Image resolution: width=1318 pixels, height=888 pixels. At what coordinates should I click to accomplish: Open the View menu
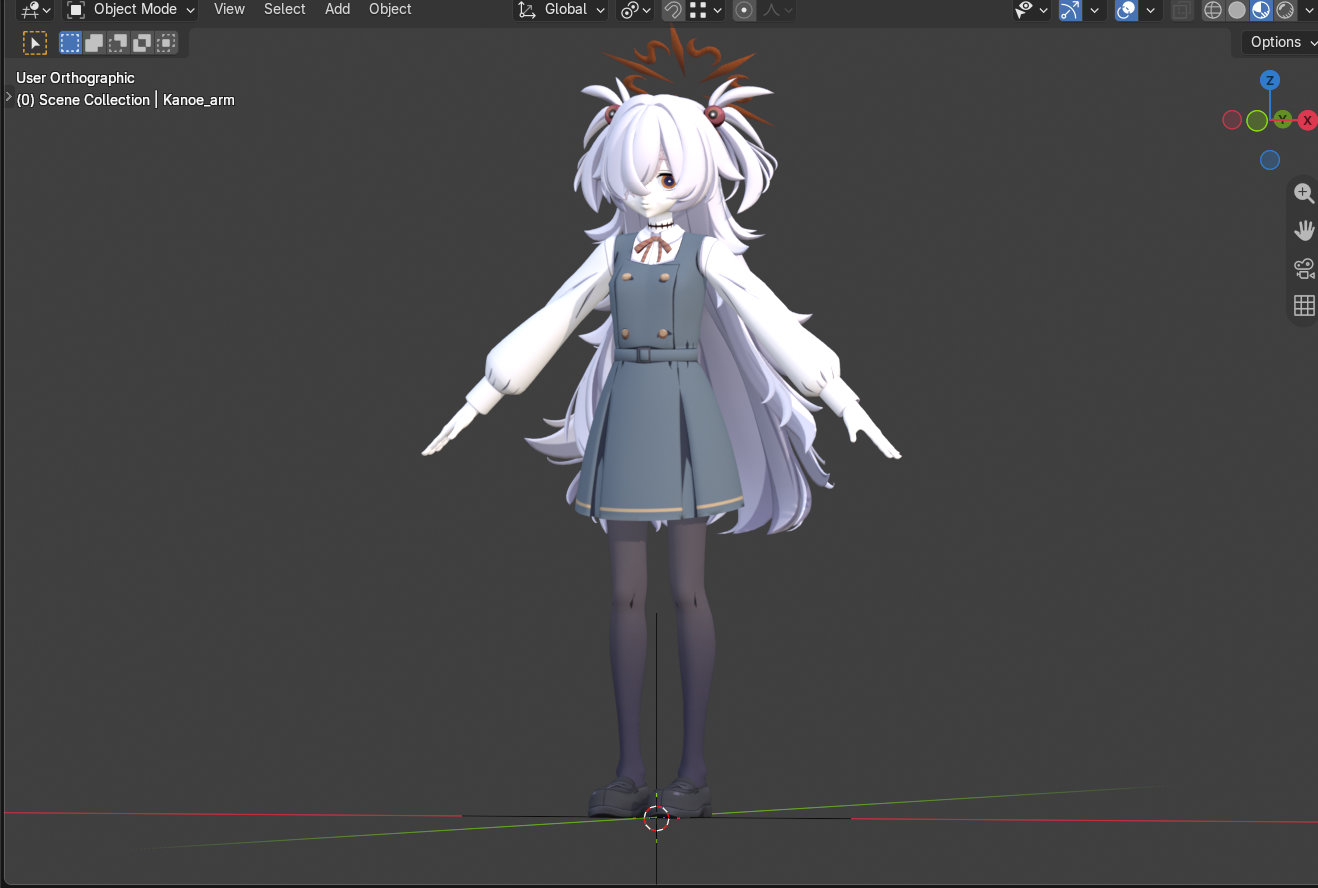(229, 9)
